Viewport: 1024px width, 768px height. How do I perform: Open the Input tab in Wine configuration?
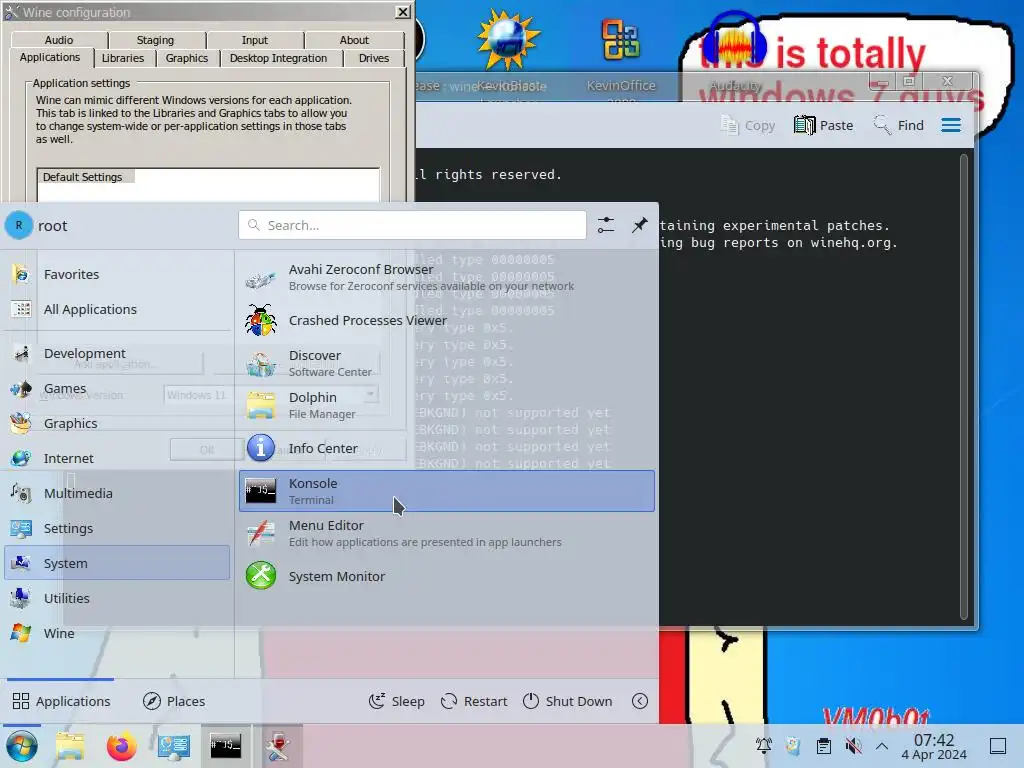click(255, 40)
